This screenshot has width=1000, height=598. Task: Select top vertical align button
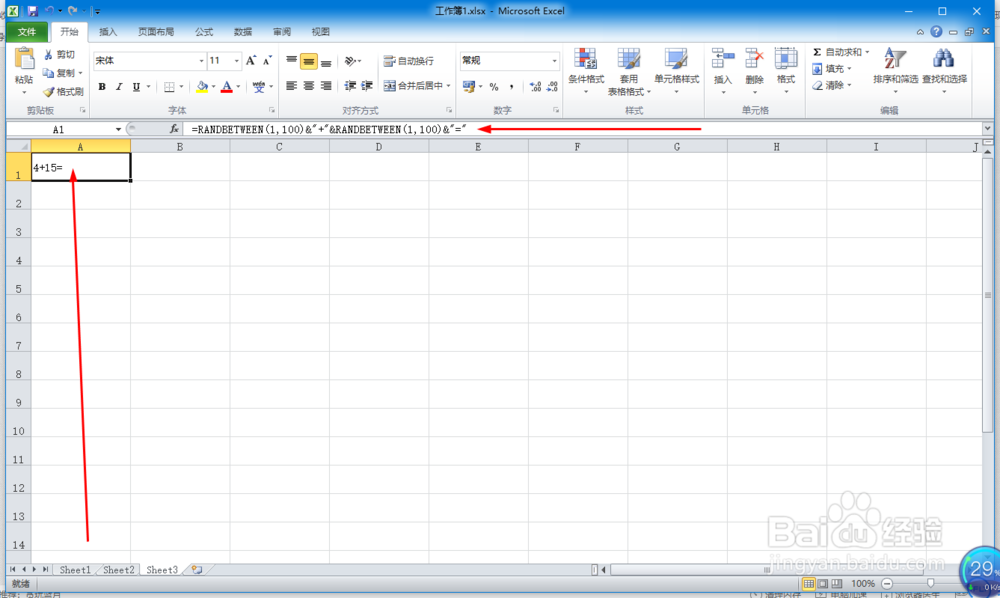tap(291, 61)
